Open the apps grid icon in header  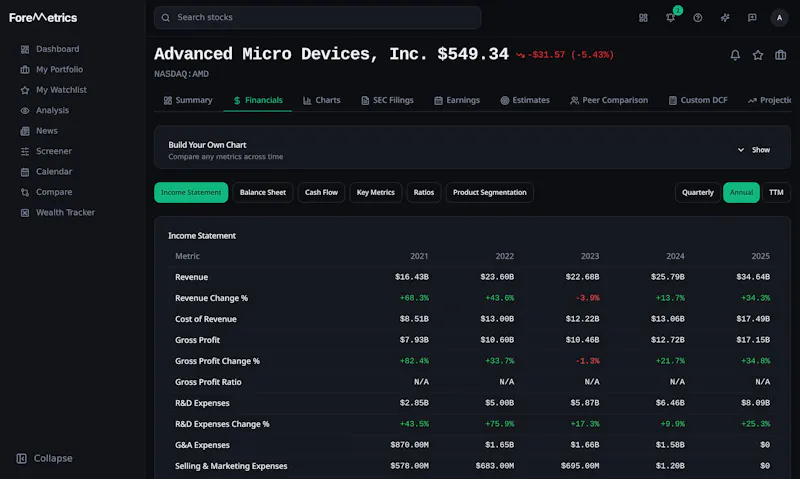tap(643, 18)
